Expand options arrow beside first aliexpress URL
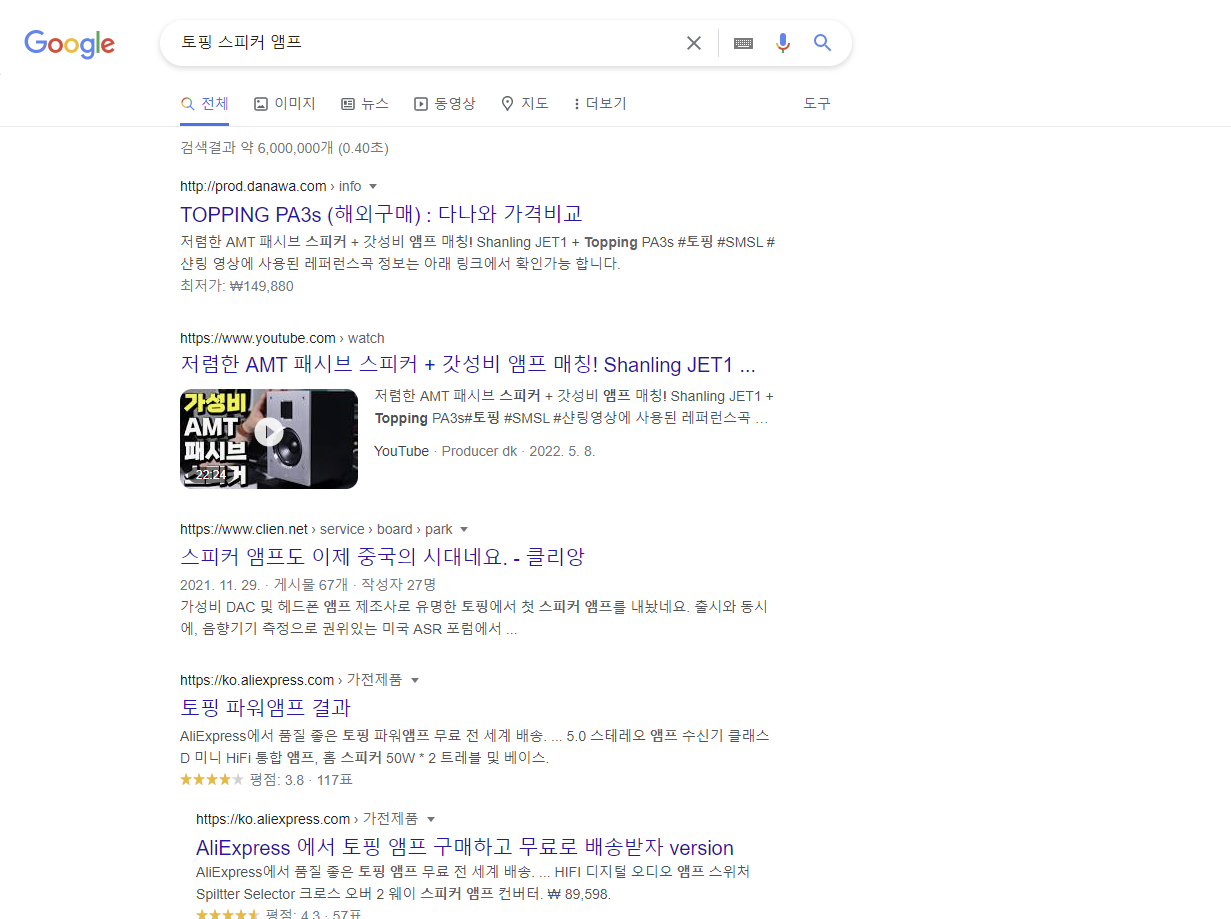The height and width of the screenshot is (919, 1231). [415, 680]
